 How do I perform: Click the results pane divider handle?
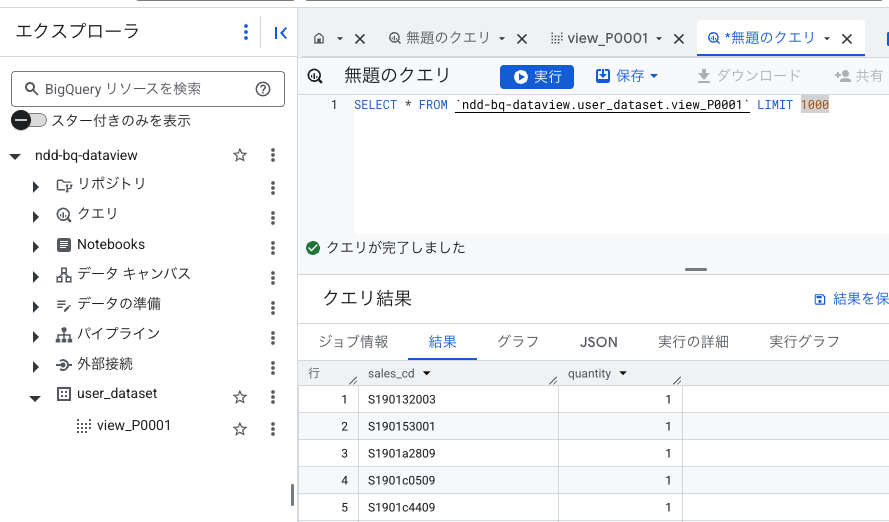(696, 270)
